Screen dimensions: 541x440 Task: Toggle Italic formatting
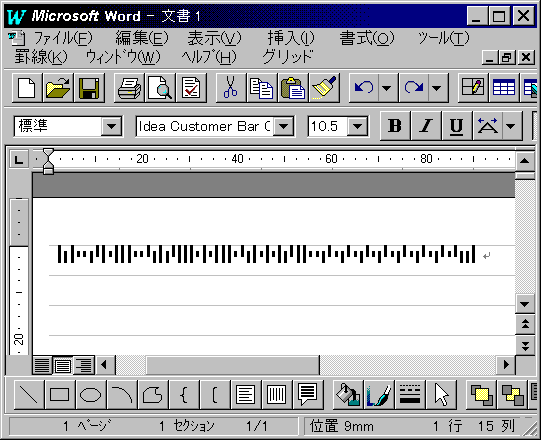pyautogui.click(x=426, y=126)
